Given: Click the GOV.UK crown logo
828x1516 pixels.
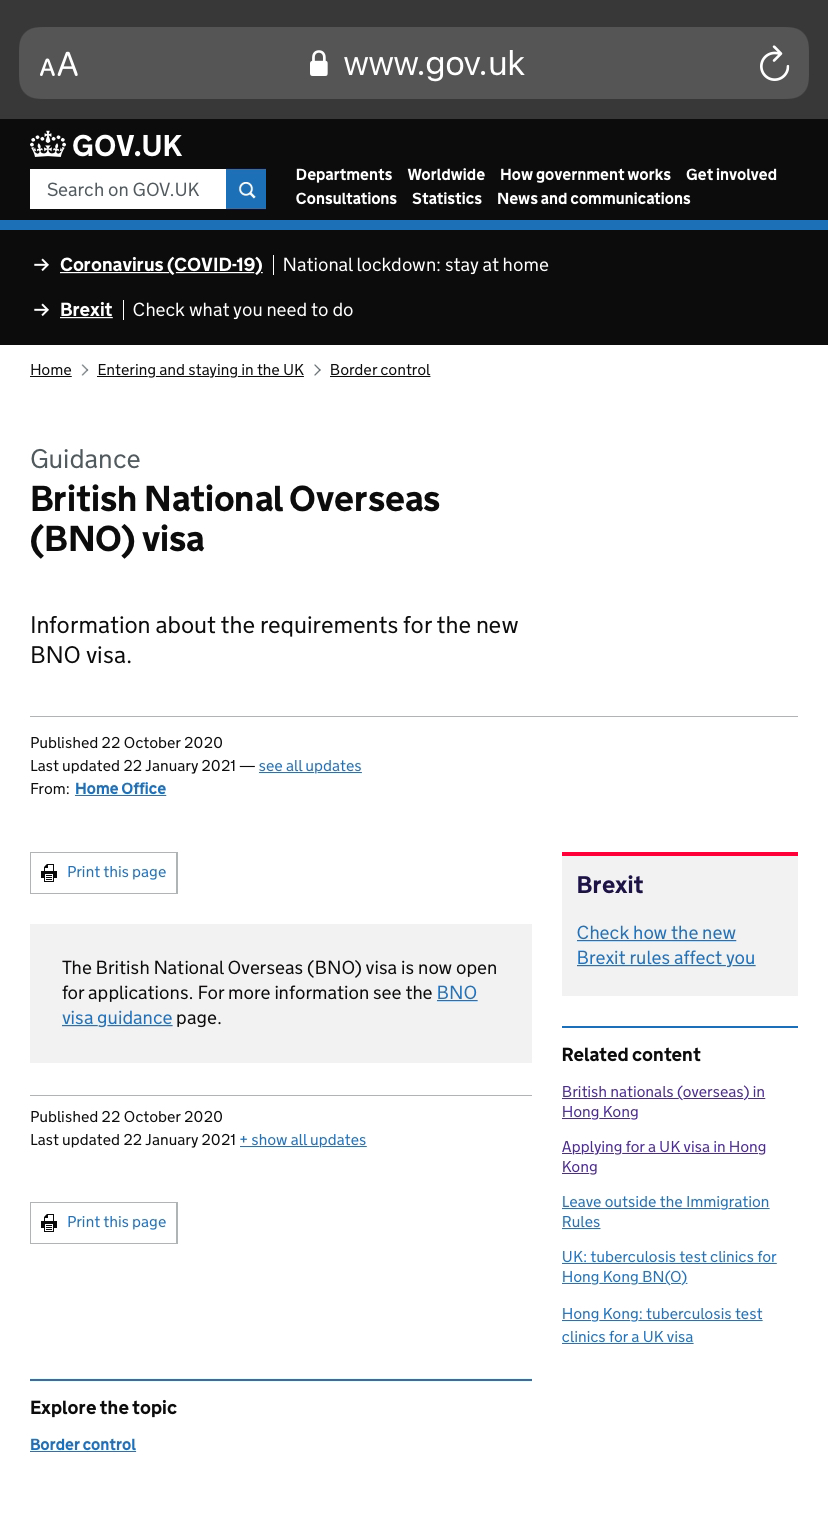Looking at the screenshot, I should point(106,146).
